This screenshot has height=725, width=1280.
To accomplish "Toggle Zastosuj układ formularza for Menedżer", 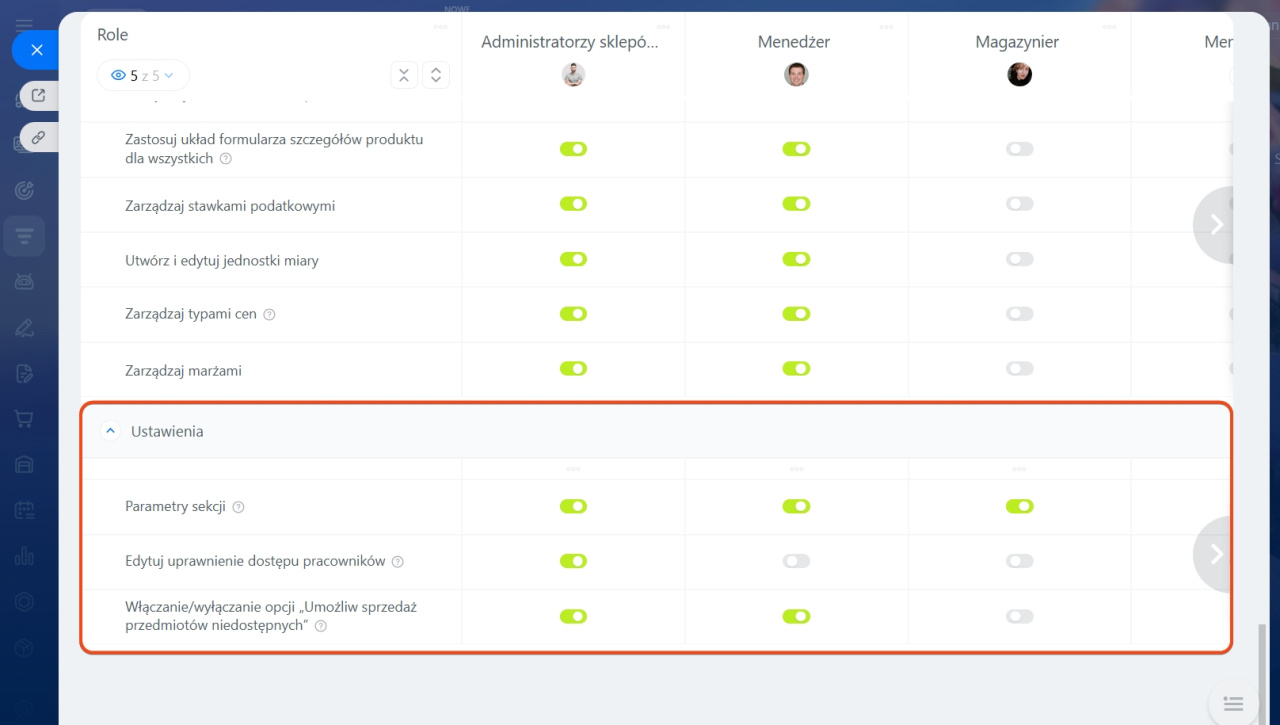I will click(796, 149).
